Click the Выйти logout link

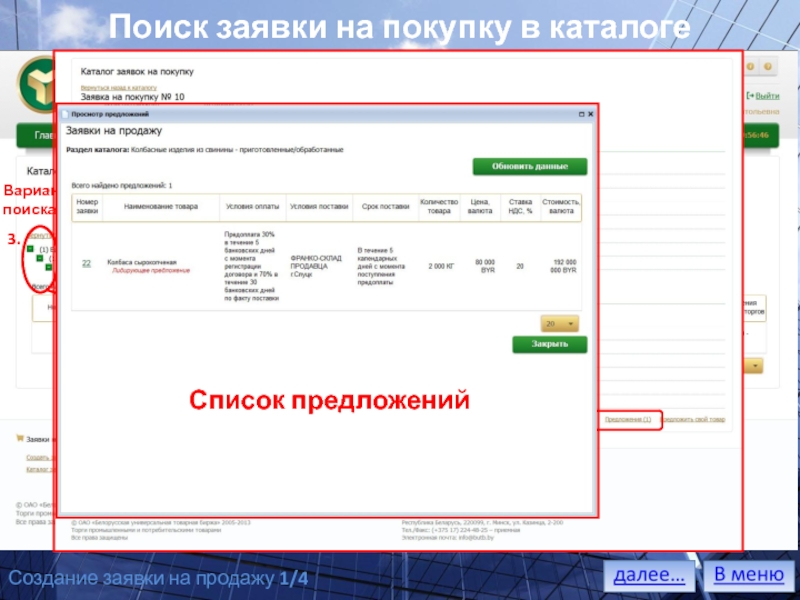[767, 95]
